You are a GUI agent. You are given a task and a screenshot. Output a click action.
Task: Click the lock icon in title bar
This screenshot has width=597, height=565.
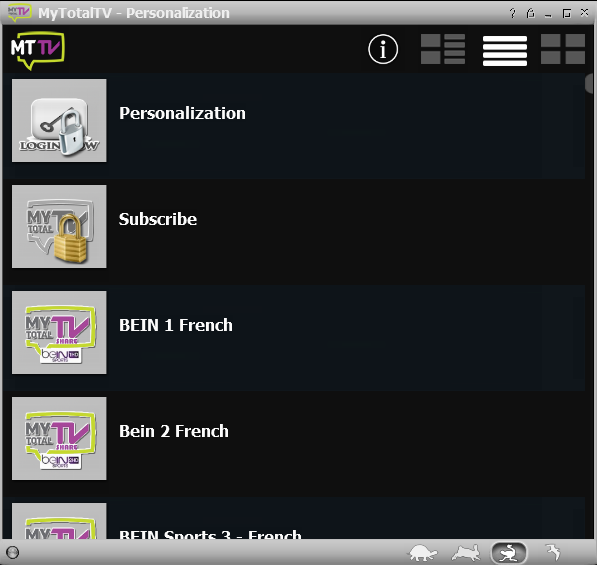(x=530, y=13)
